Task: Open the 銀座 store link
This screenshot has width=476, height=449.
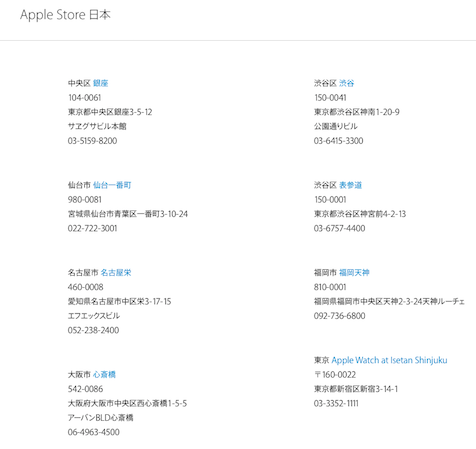Action: coord(100,83)
